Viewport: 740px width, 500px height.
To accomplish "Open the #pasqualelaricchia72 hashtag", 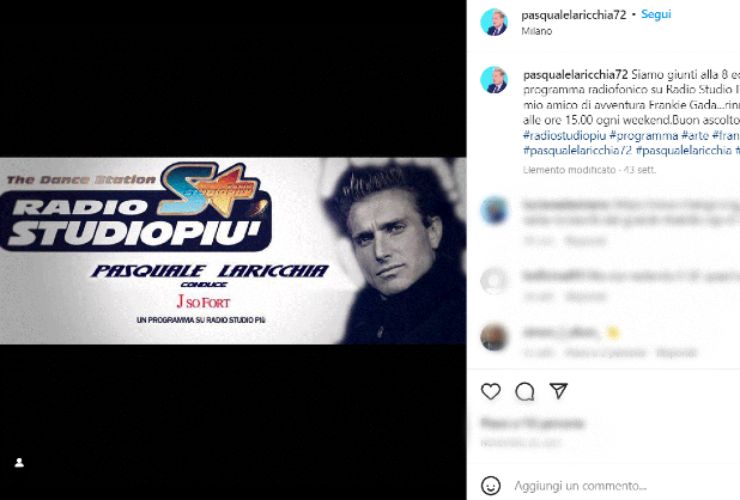I will point(577,151).
